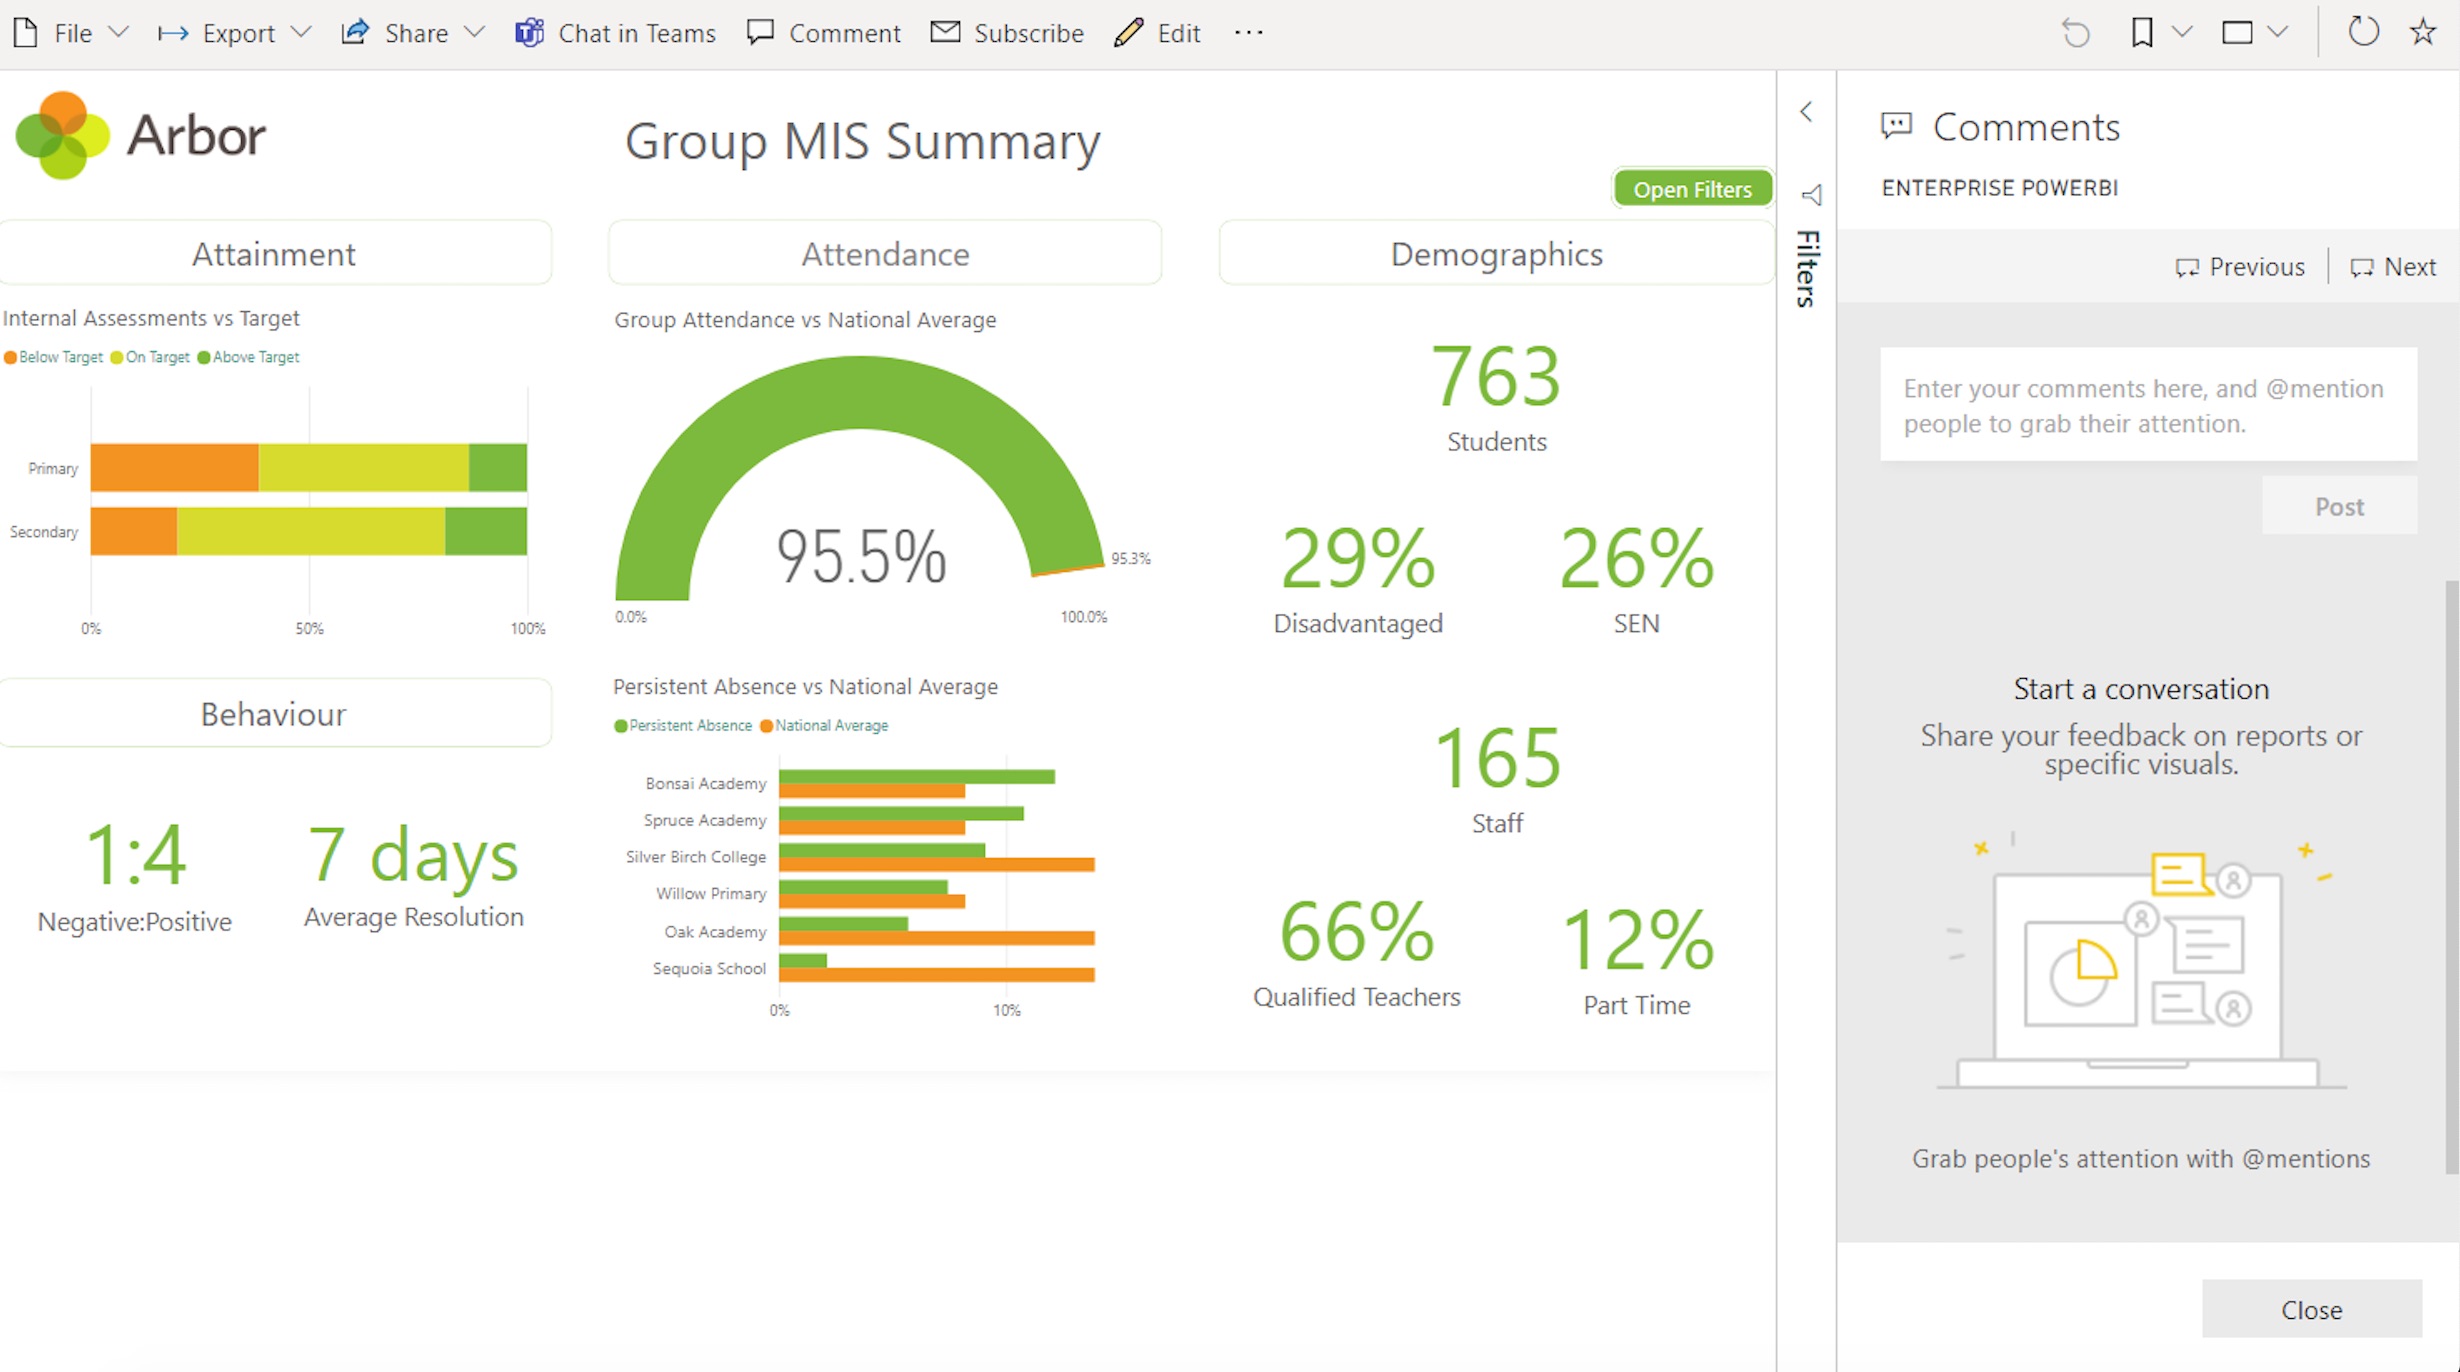Click the view mode icon
Screen dimensions: 2460x1372
2238,32
